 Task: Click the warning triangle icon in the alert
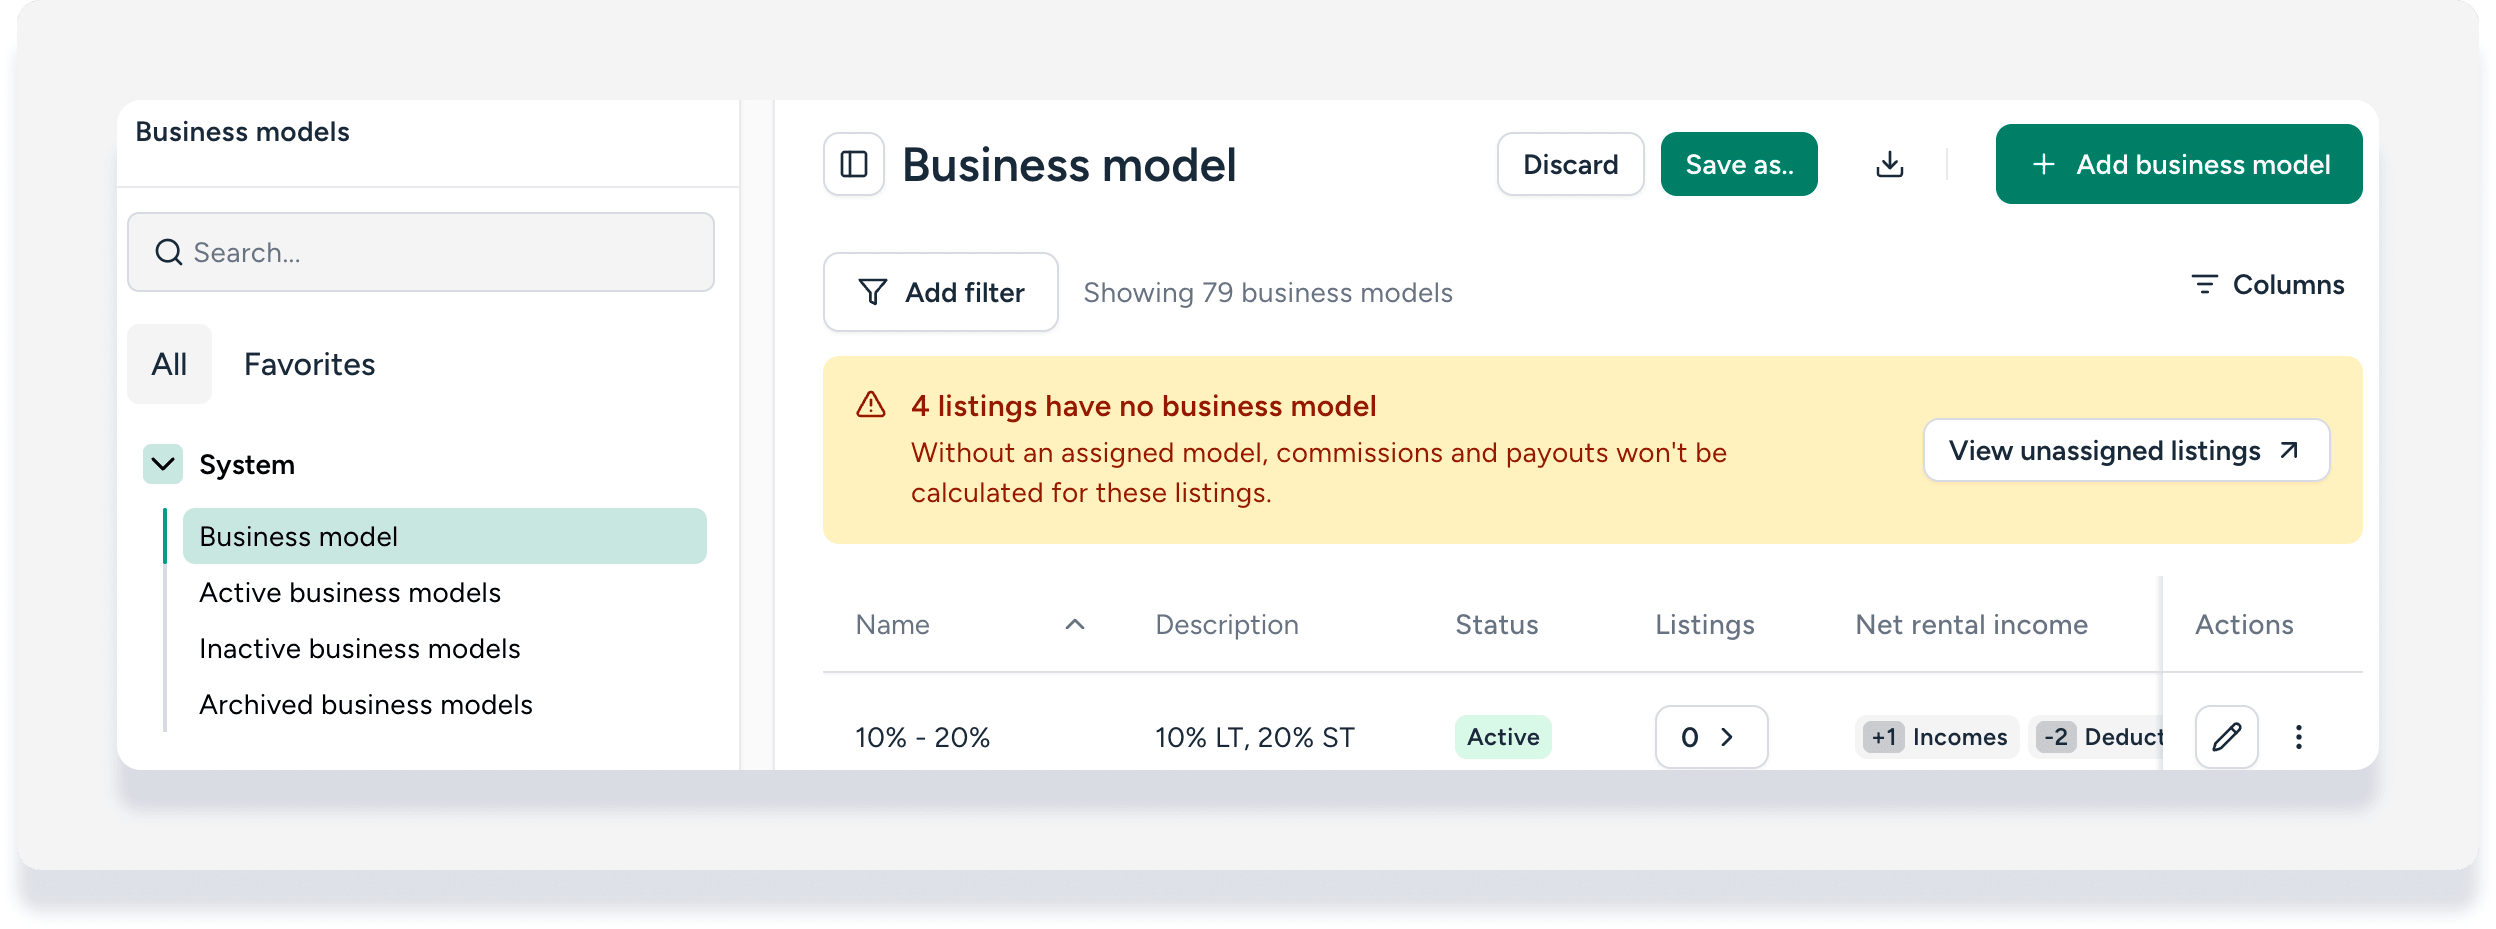(x=871, y=405)
